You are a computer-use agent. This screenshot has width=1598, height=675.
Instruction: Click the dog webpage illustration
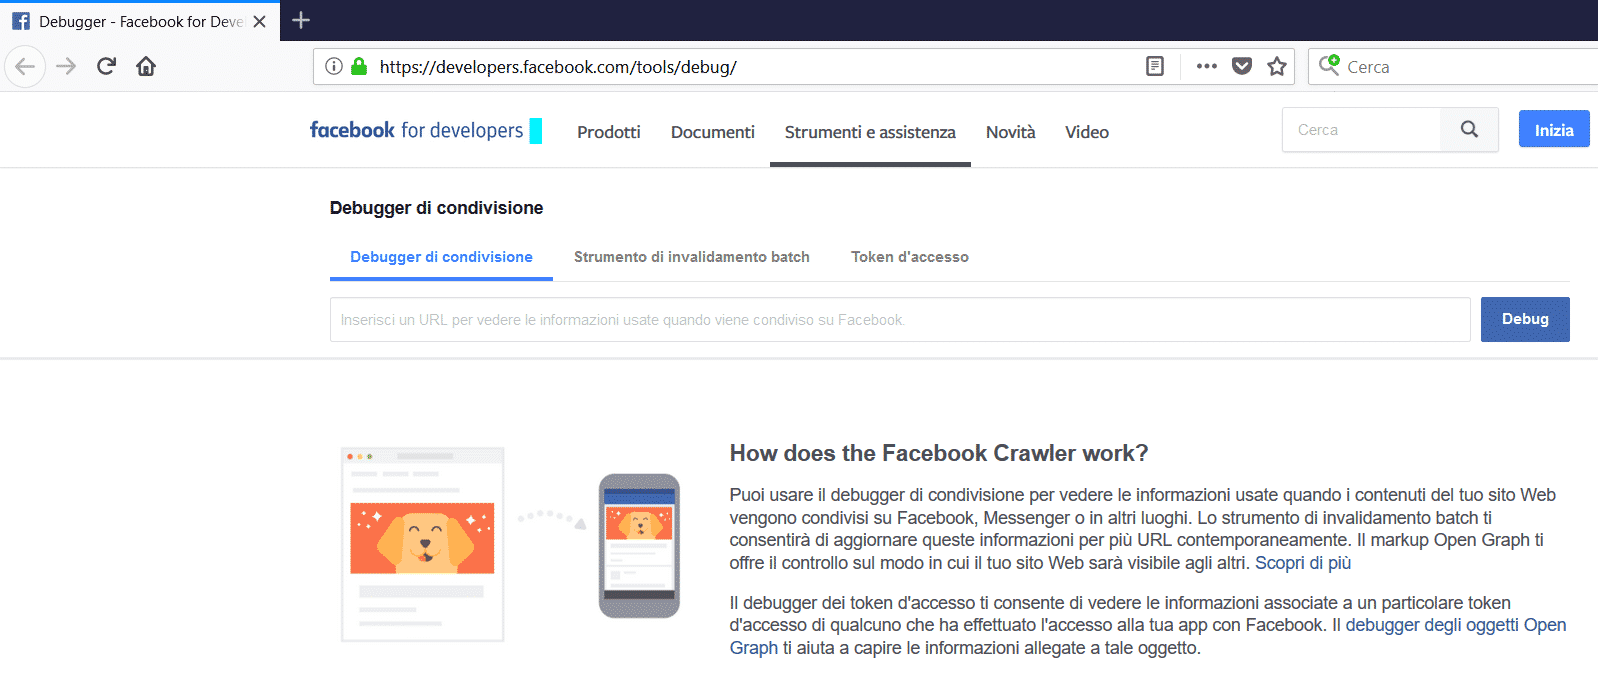click(x=422, y=544)
